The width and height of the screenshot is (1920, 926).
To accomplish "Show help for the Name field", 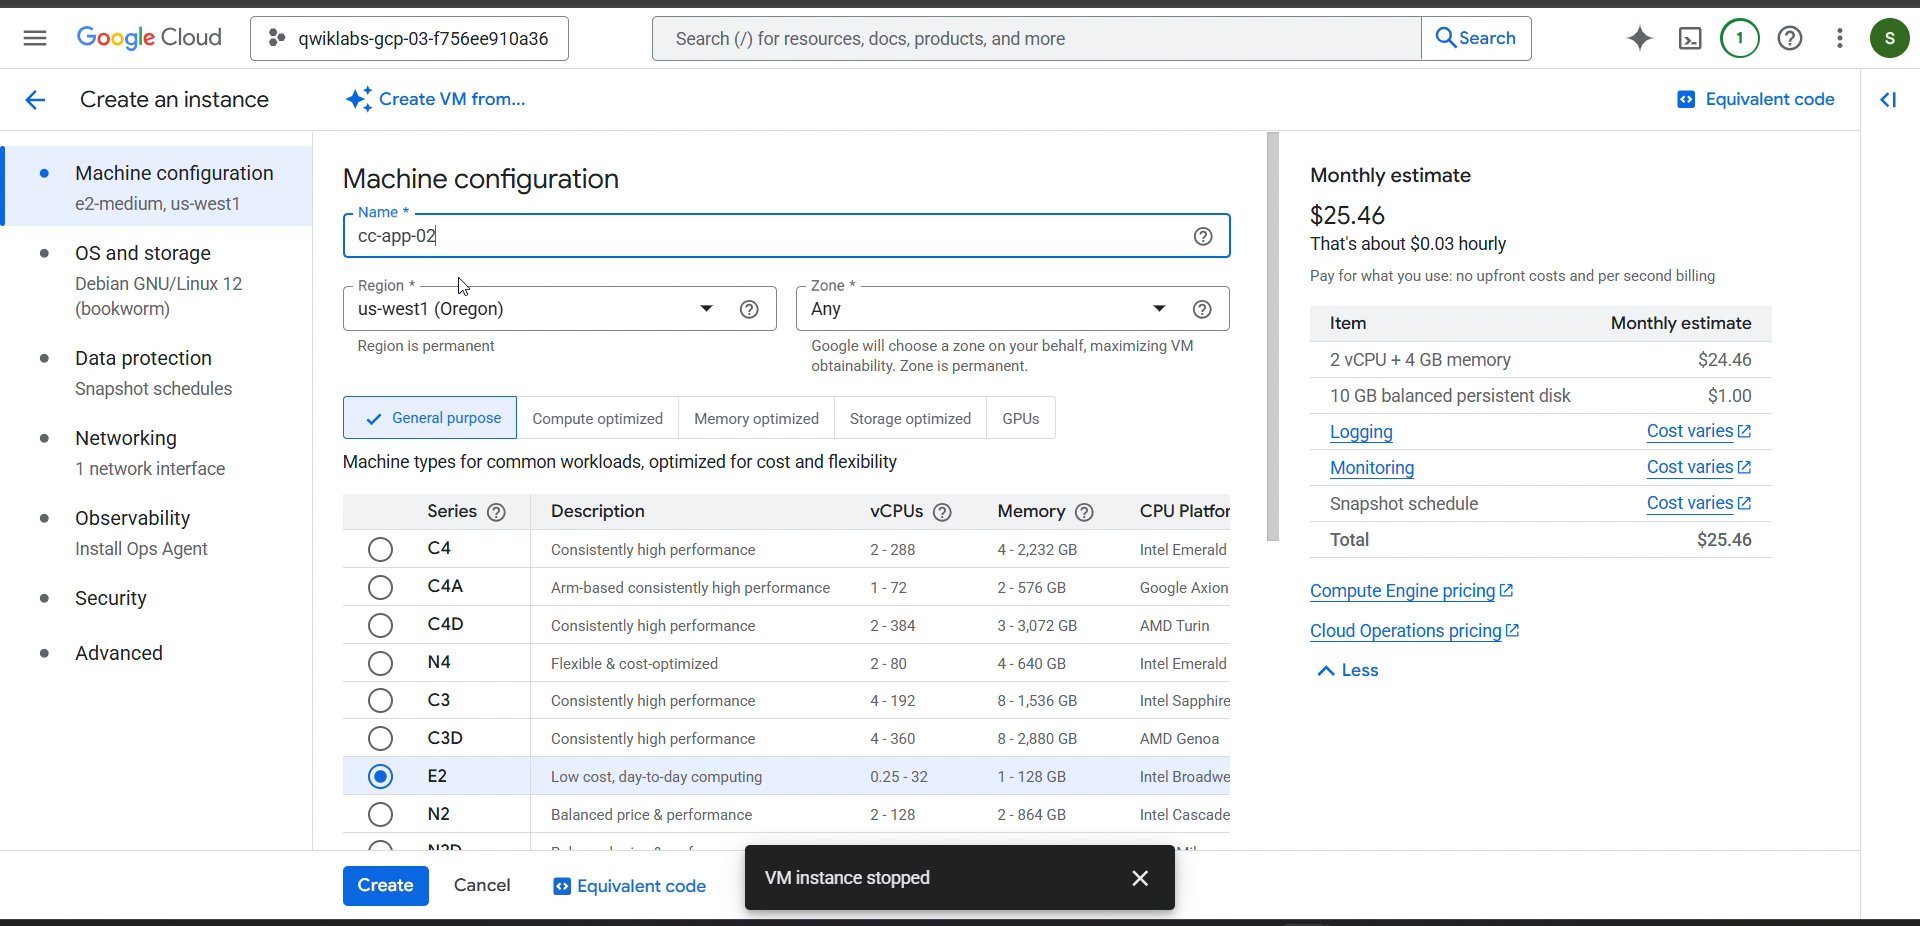I will point(1203,236).
